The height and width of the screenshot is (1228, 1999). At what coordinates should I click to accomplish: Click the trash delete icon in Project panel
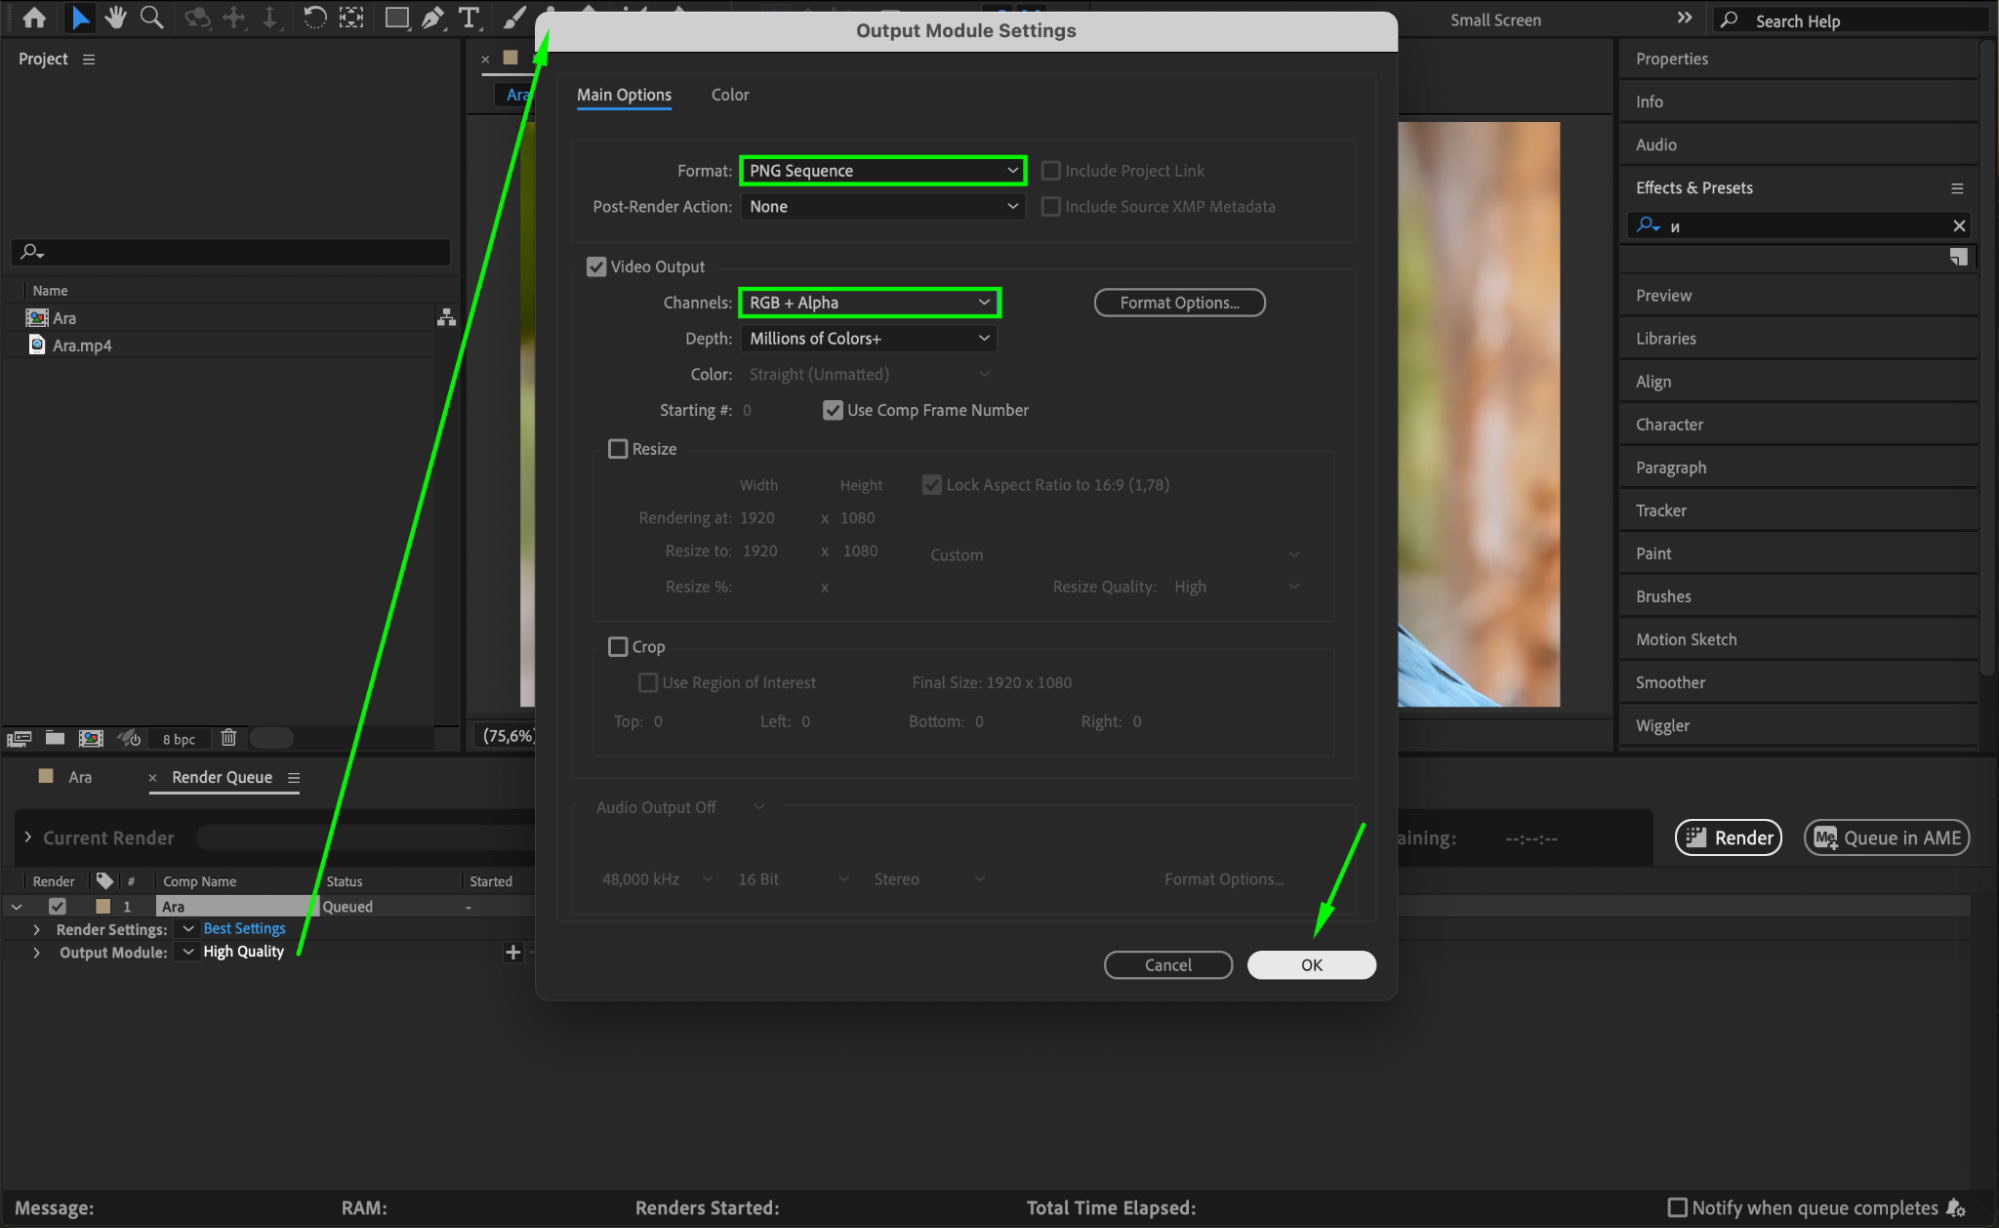(228, 738)
